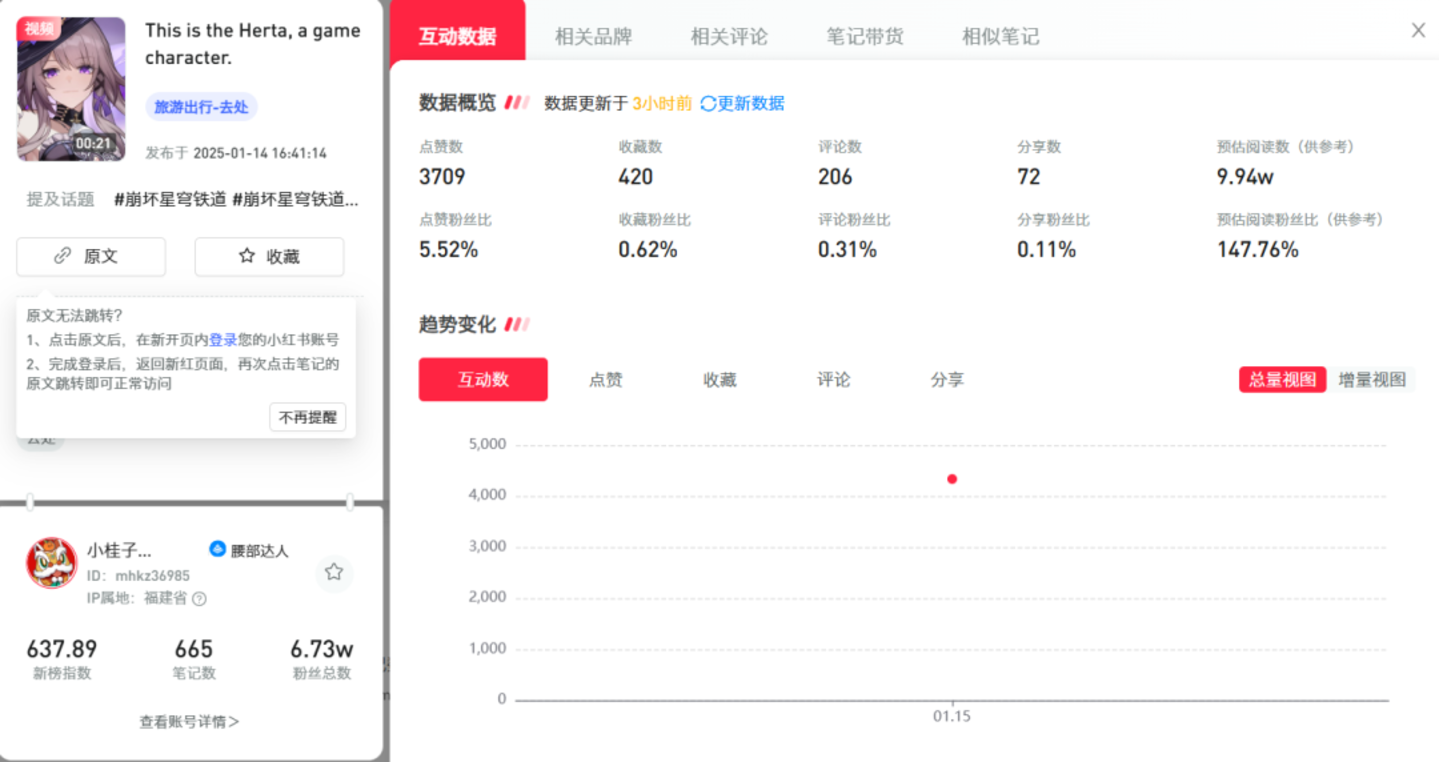Switch chart to 总量视图
The width and height of the screenshot is (1439, 762).
tap(1282, 379)
